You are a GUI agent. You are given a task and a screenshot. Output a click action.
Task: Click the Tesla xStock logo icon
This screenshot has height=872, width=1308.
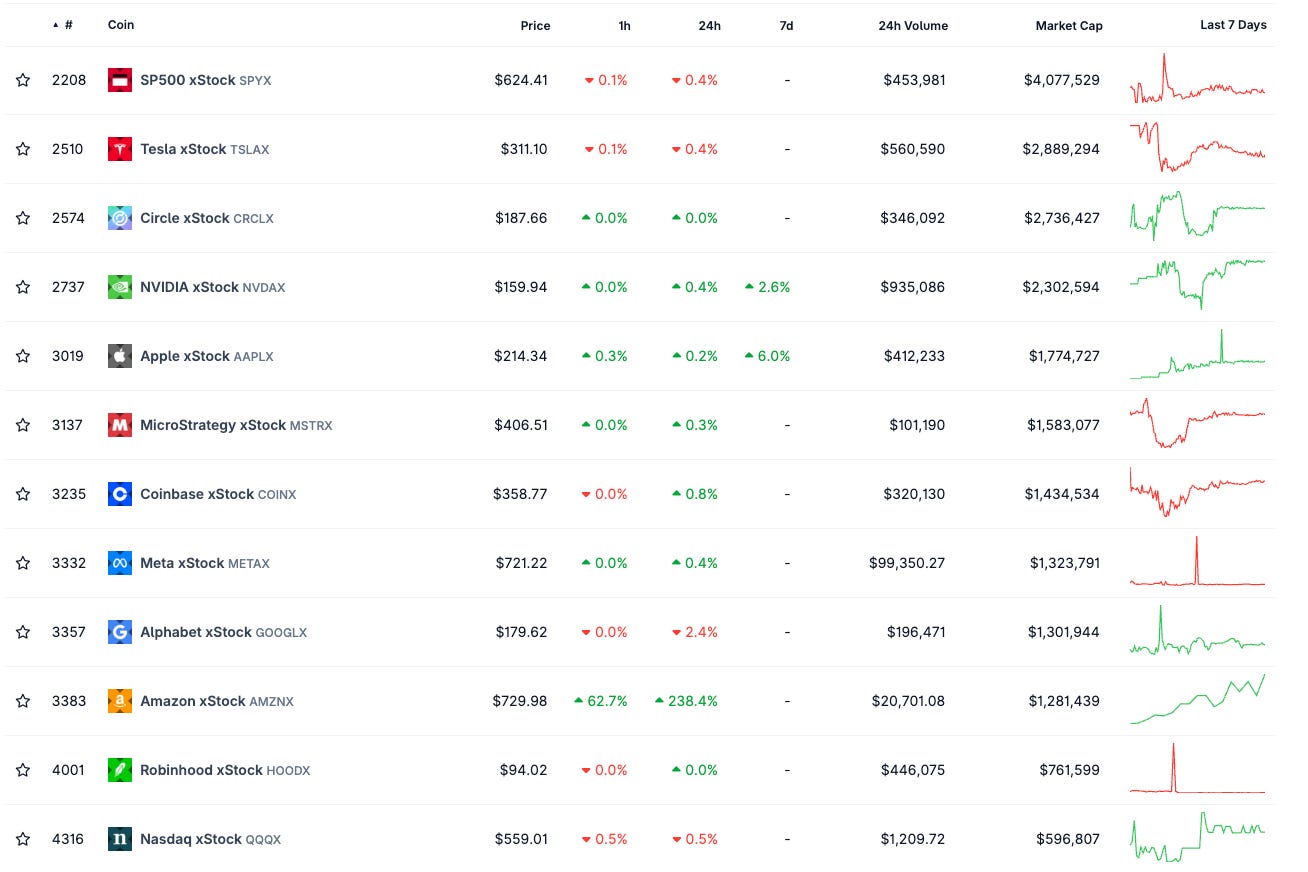point(120,149)
